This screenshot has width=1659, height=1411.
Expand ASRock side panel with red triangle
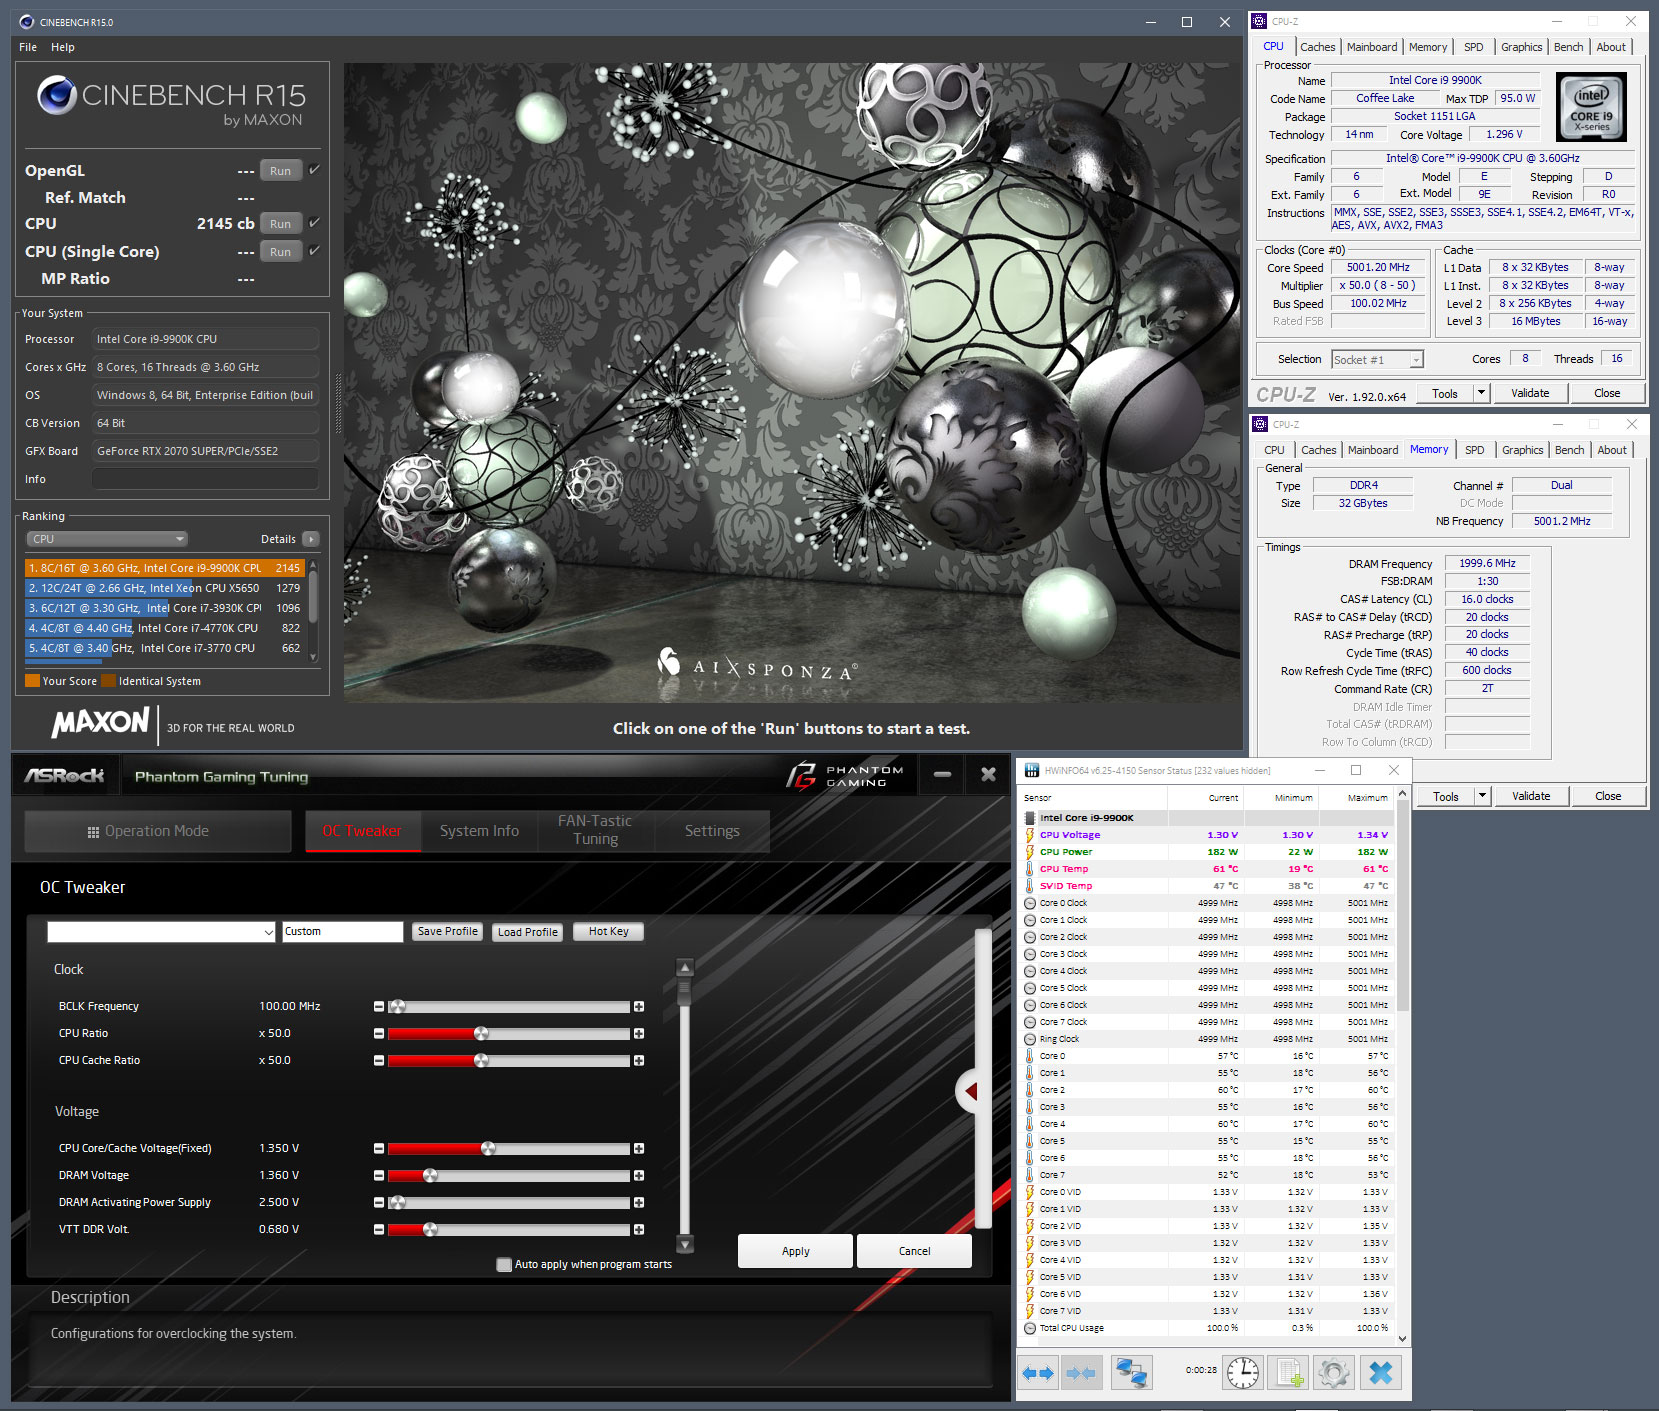tap(970, 1091)
